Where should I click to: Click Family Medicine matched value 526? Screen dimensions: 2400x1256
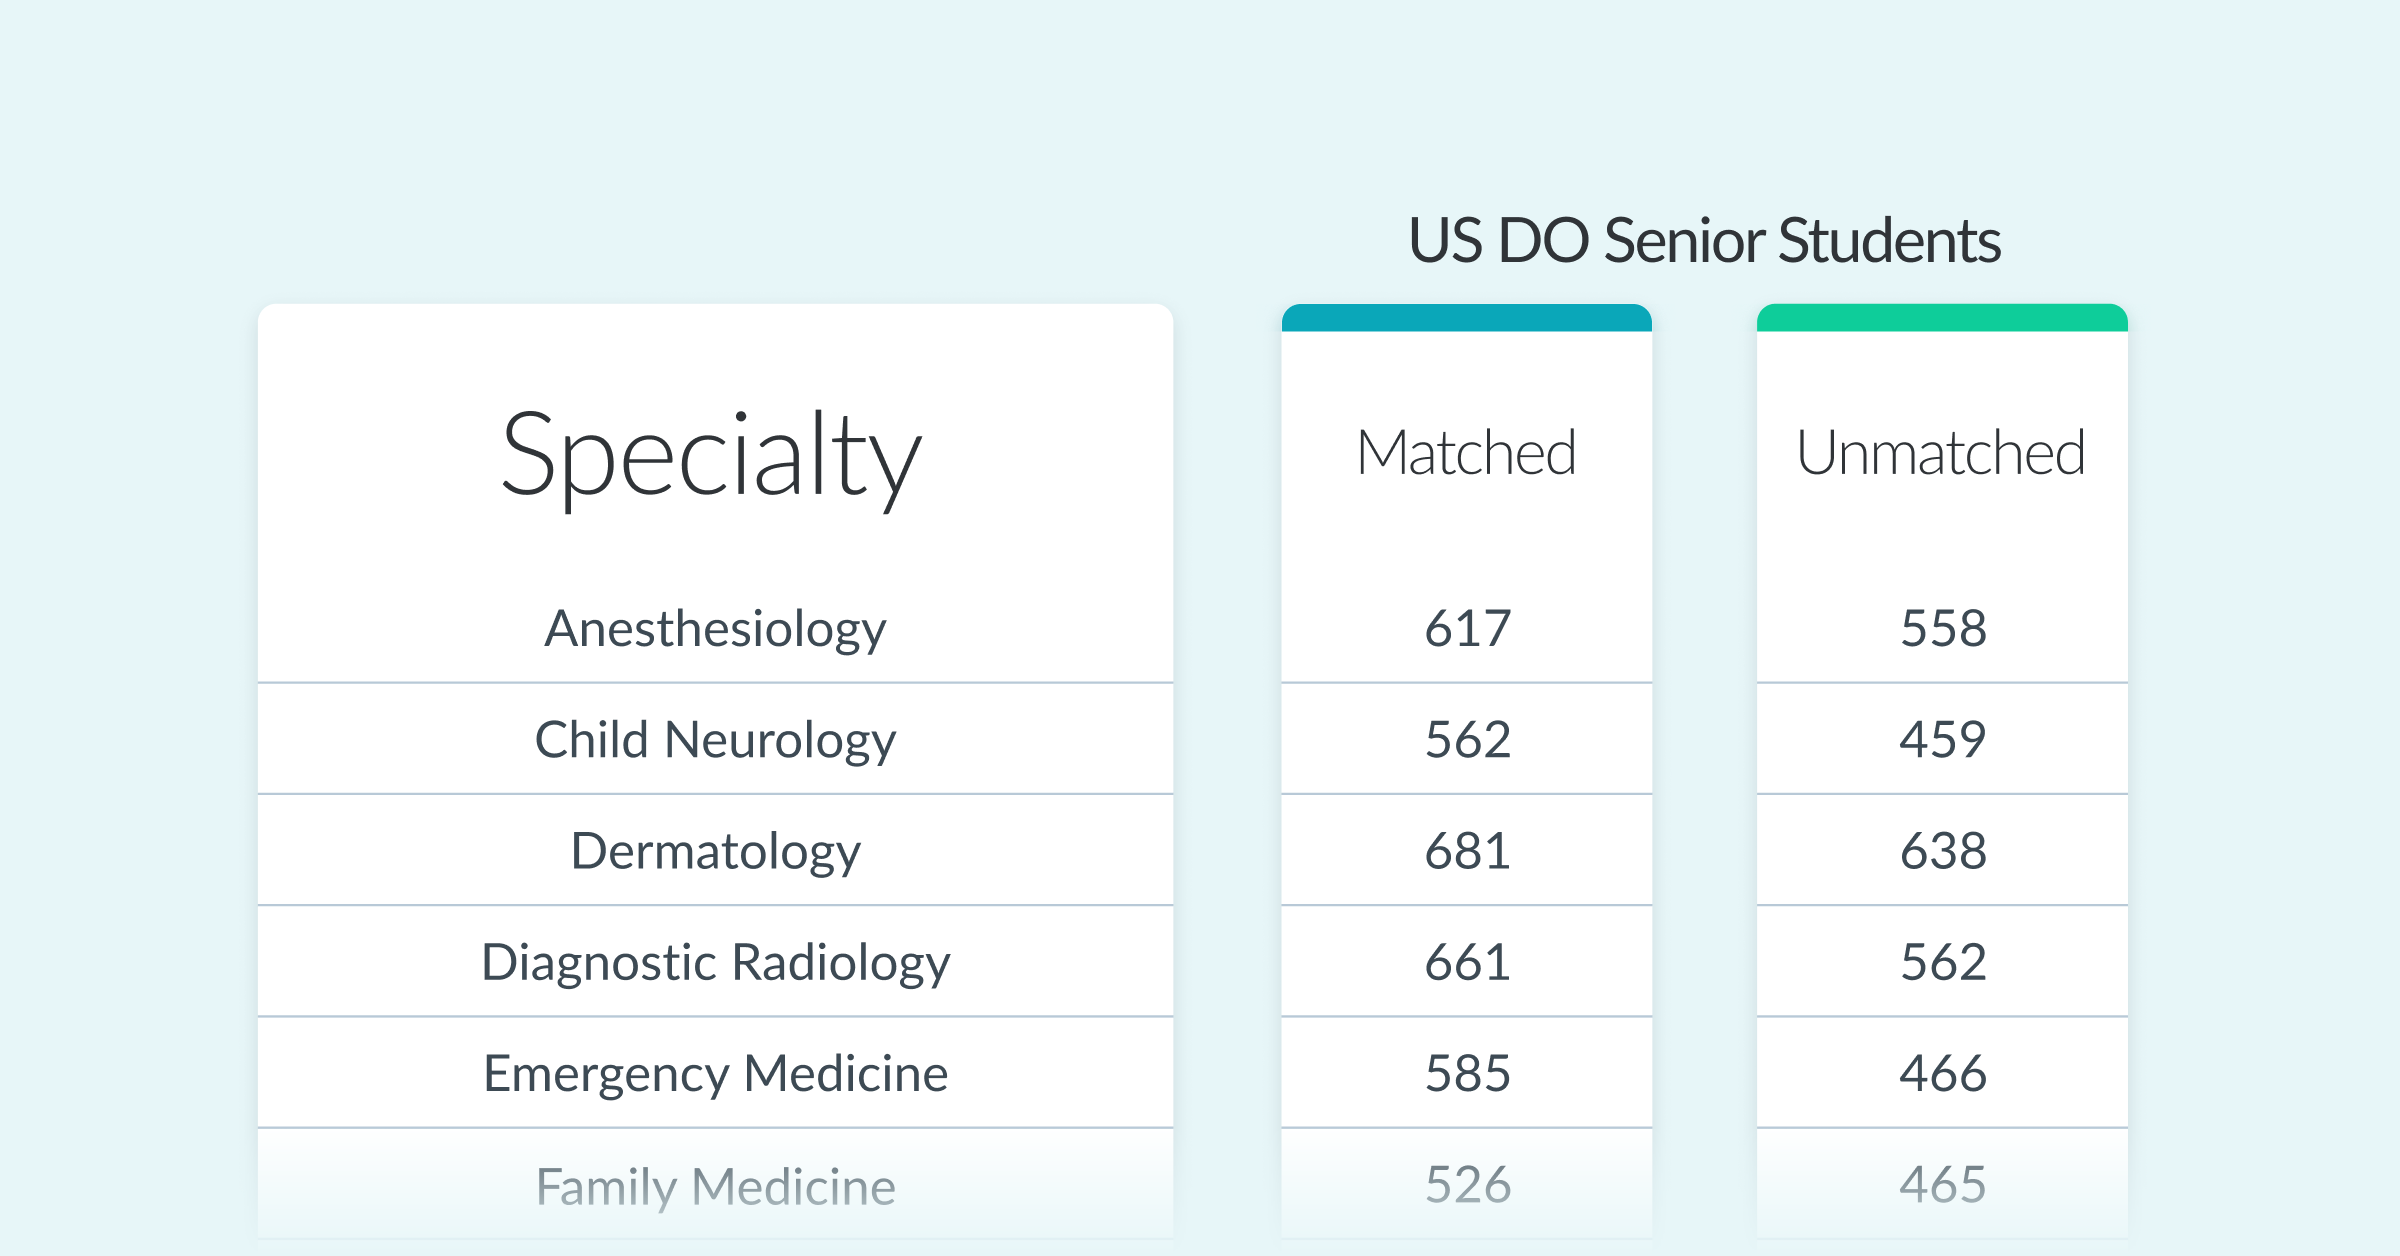point(1467,1184)
